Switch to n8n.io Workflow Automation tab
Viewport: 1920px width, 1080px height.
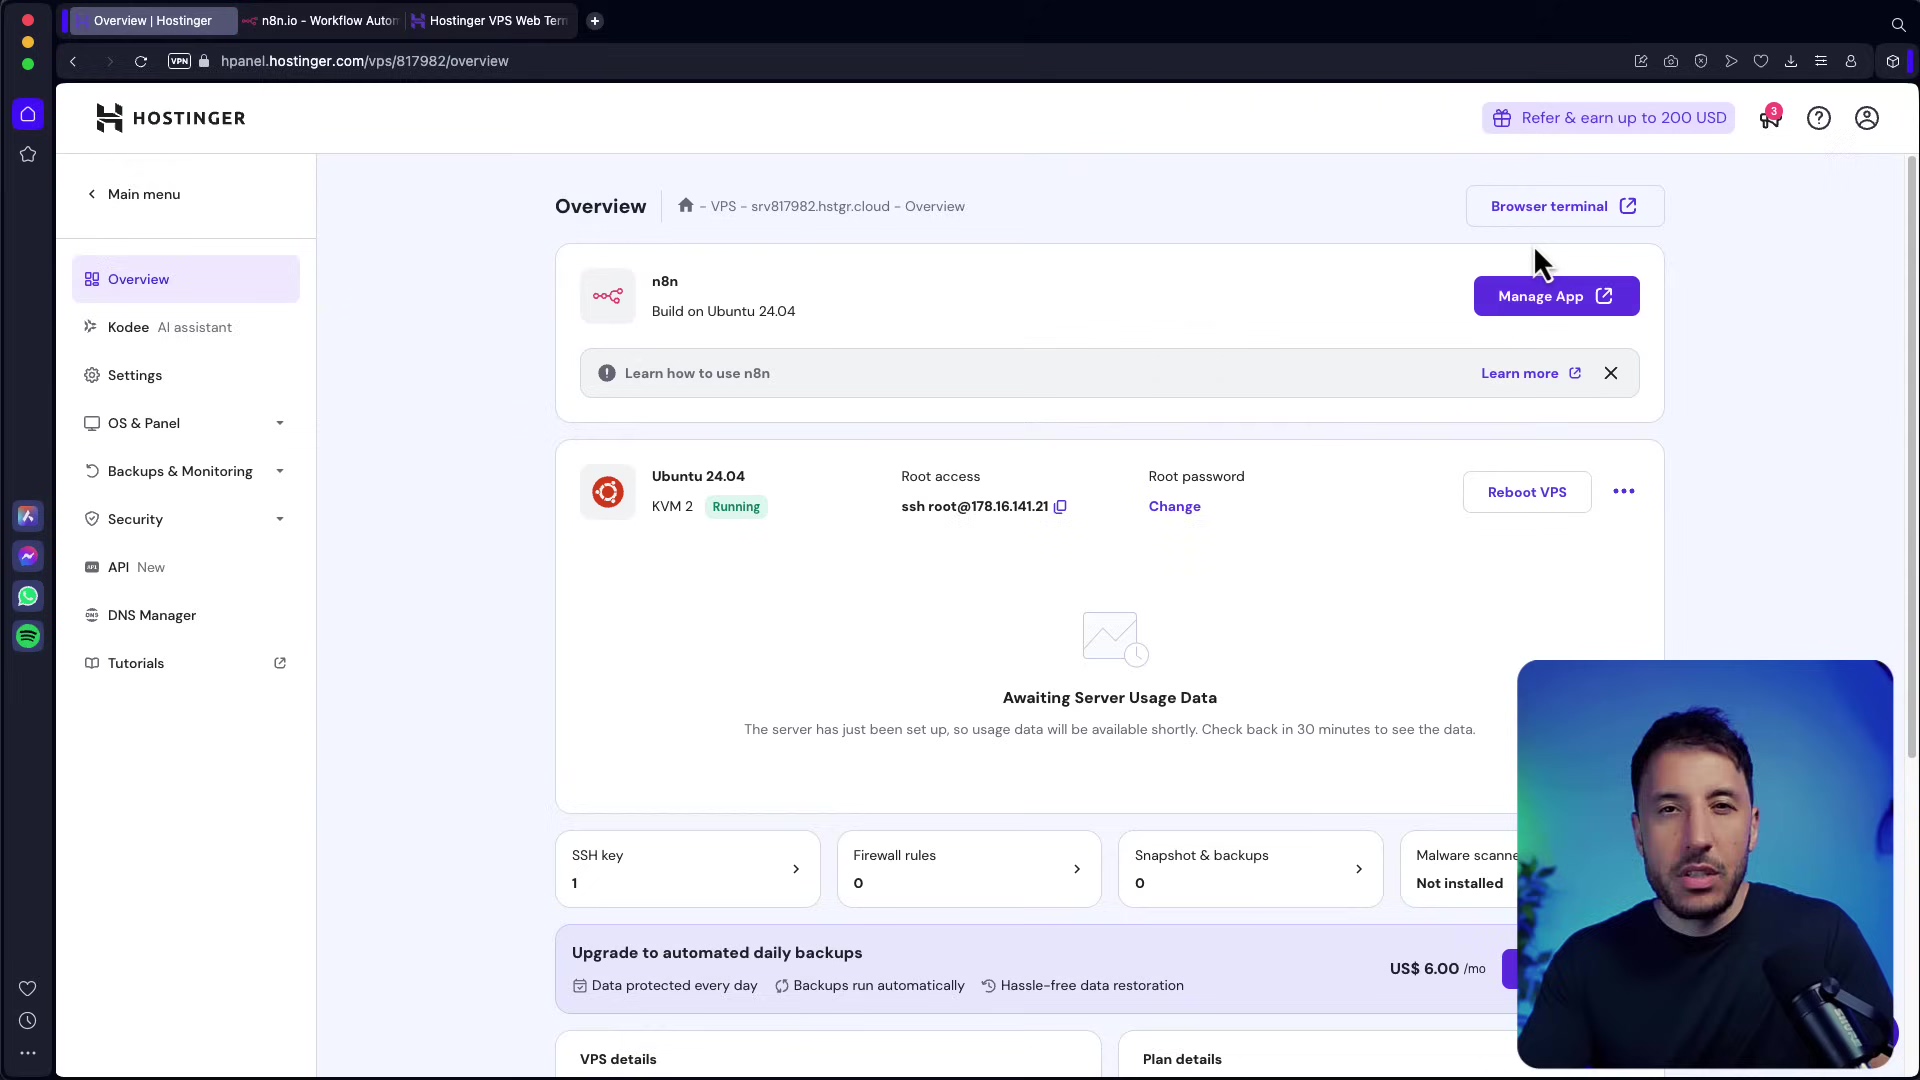pos(320,20)
